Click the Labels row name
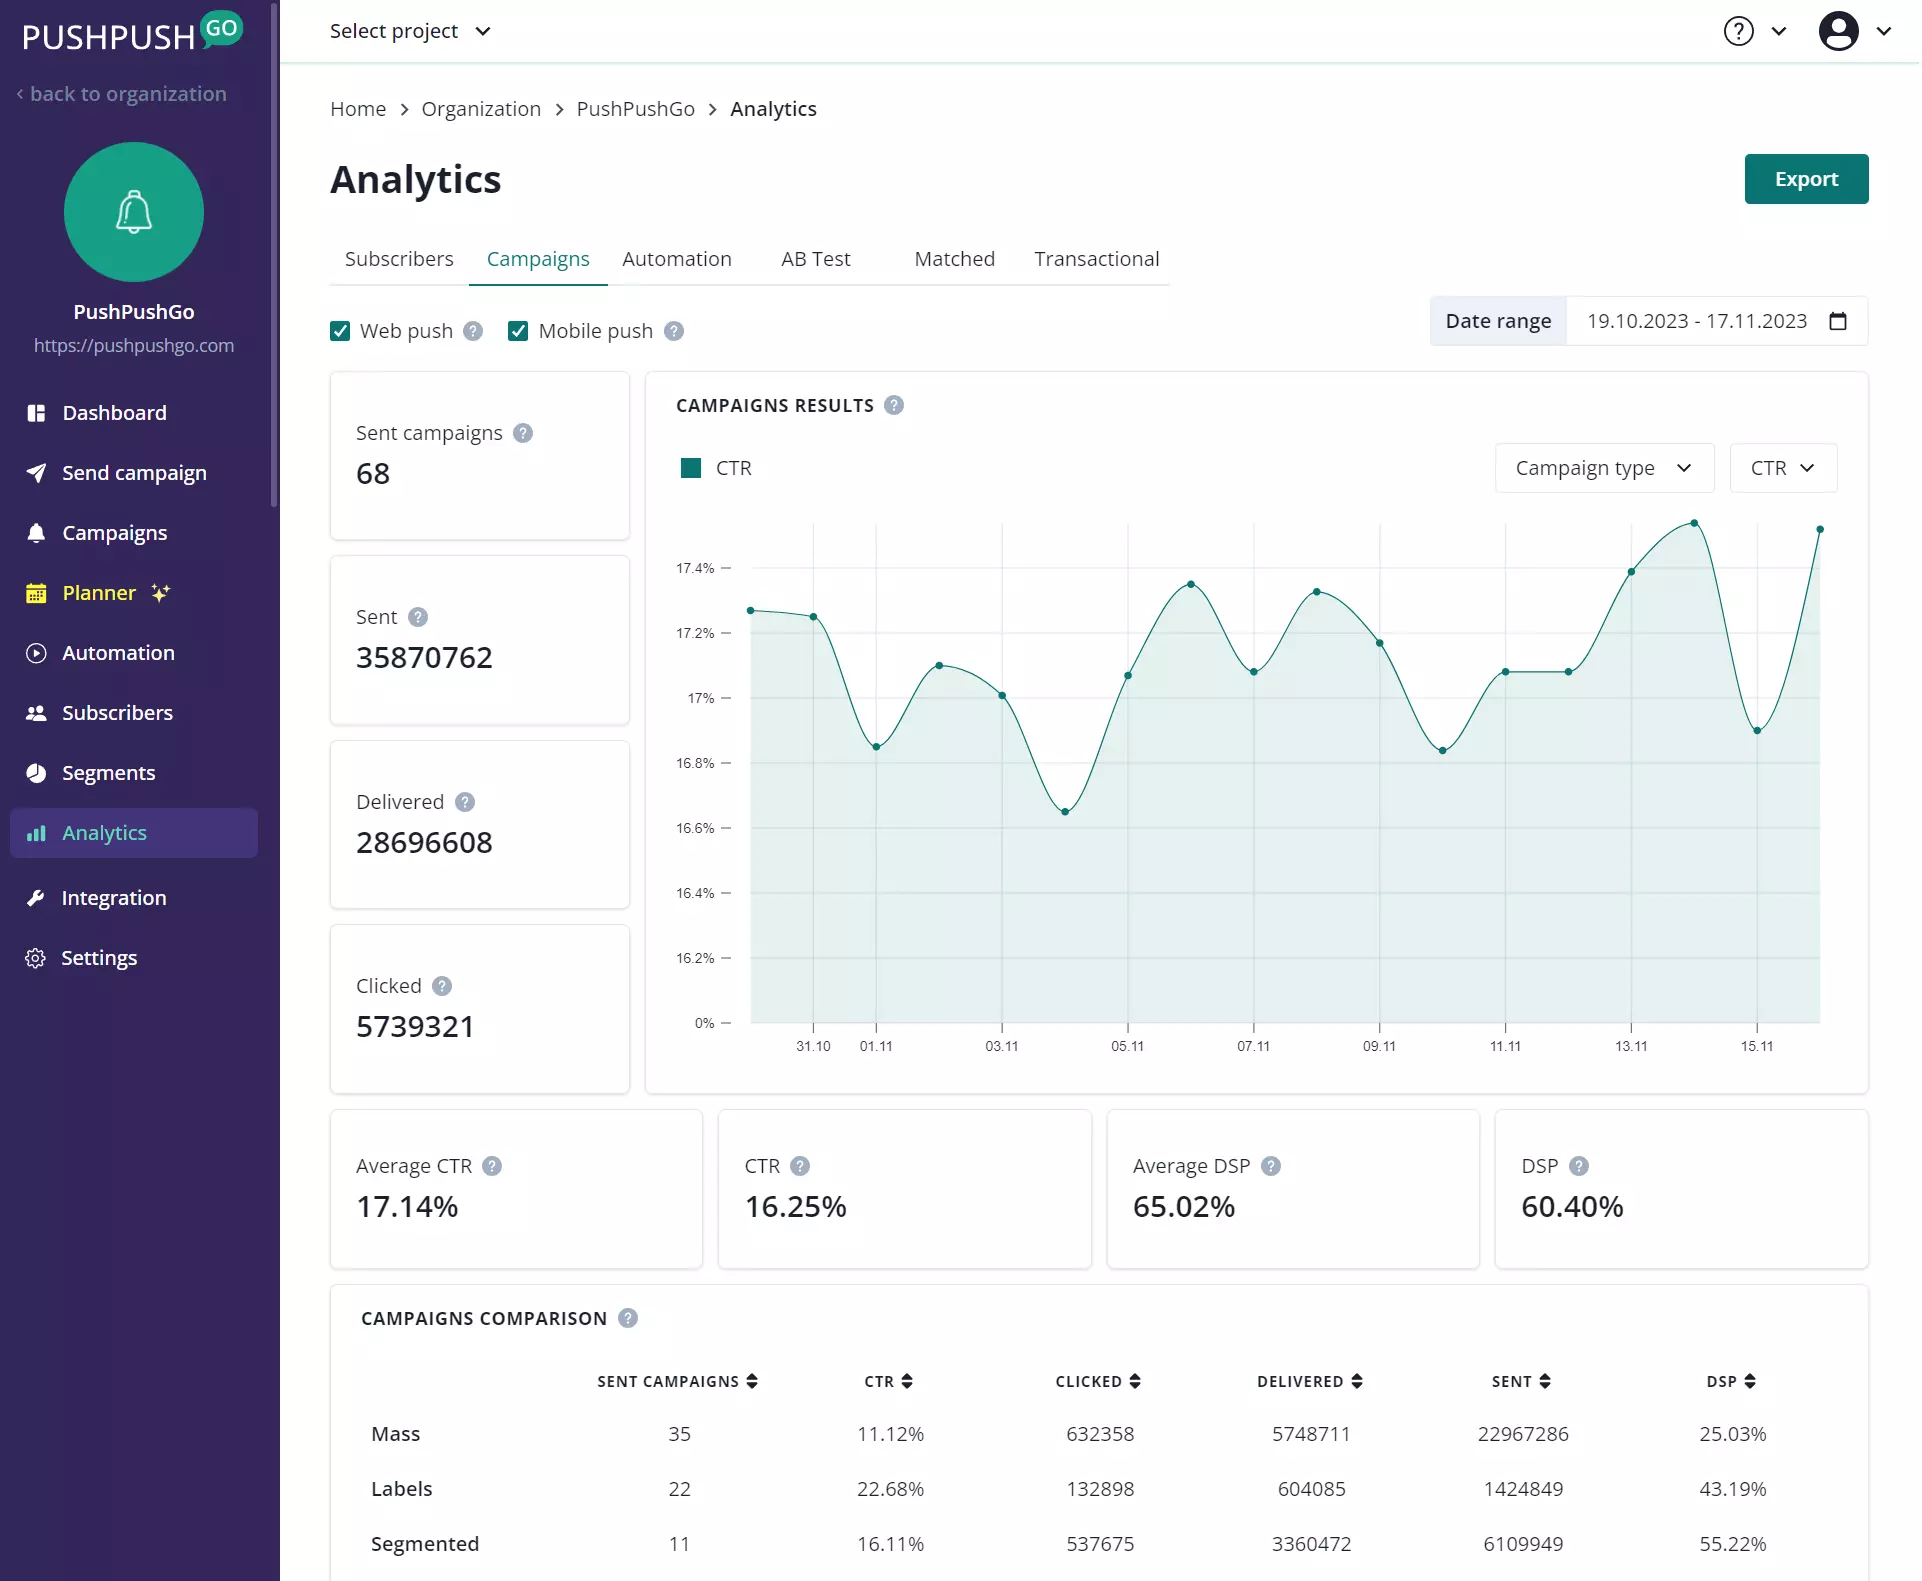The width and height of the screenshot is (1922, 1581). pyautogui.click(x=402, y=1489)
